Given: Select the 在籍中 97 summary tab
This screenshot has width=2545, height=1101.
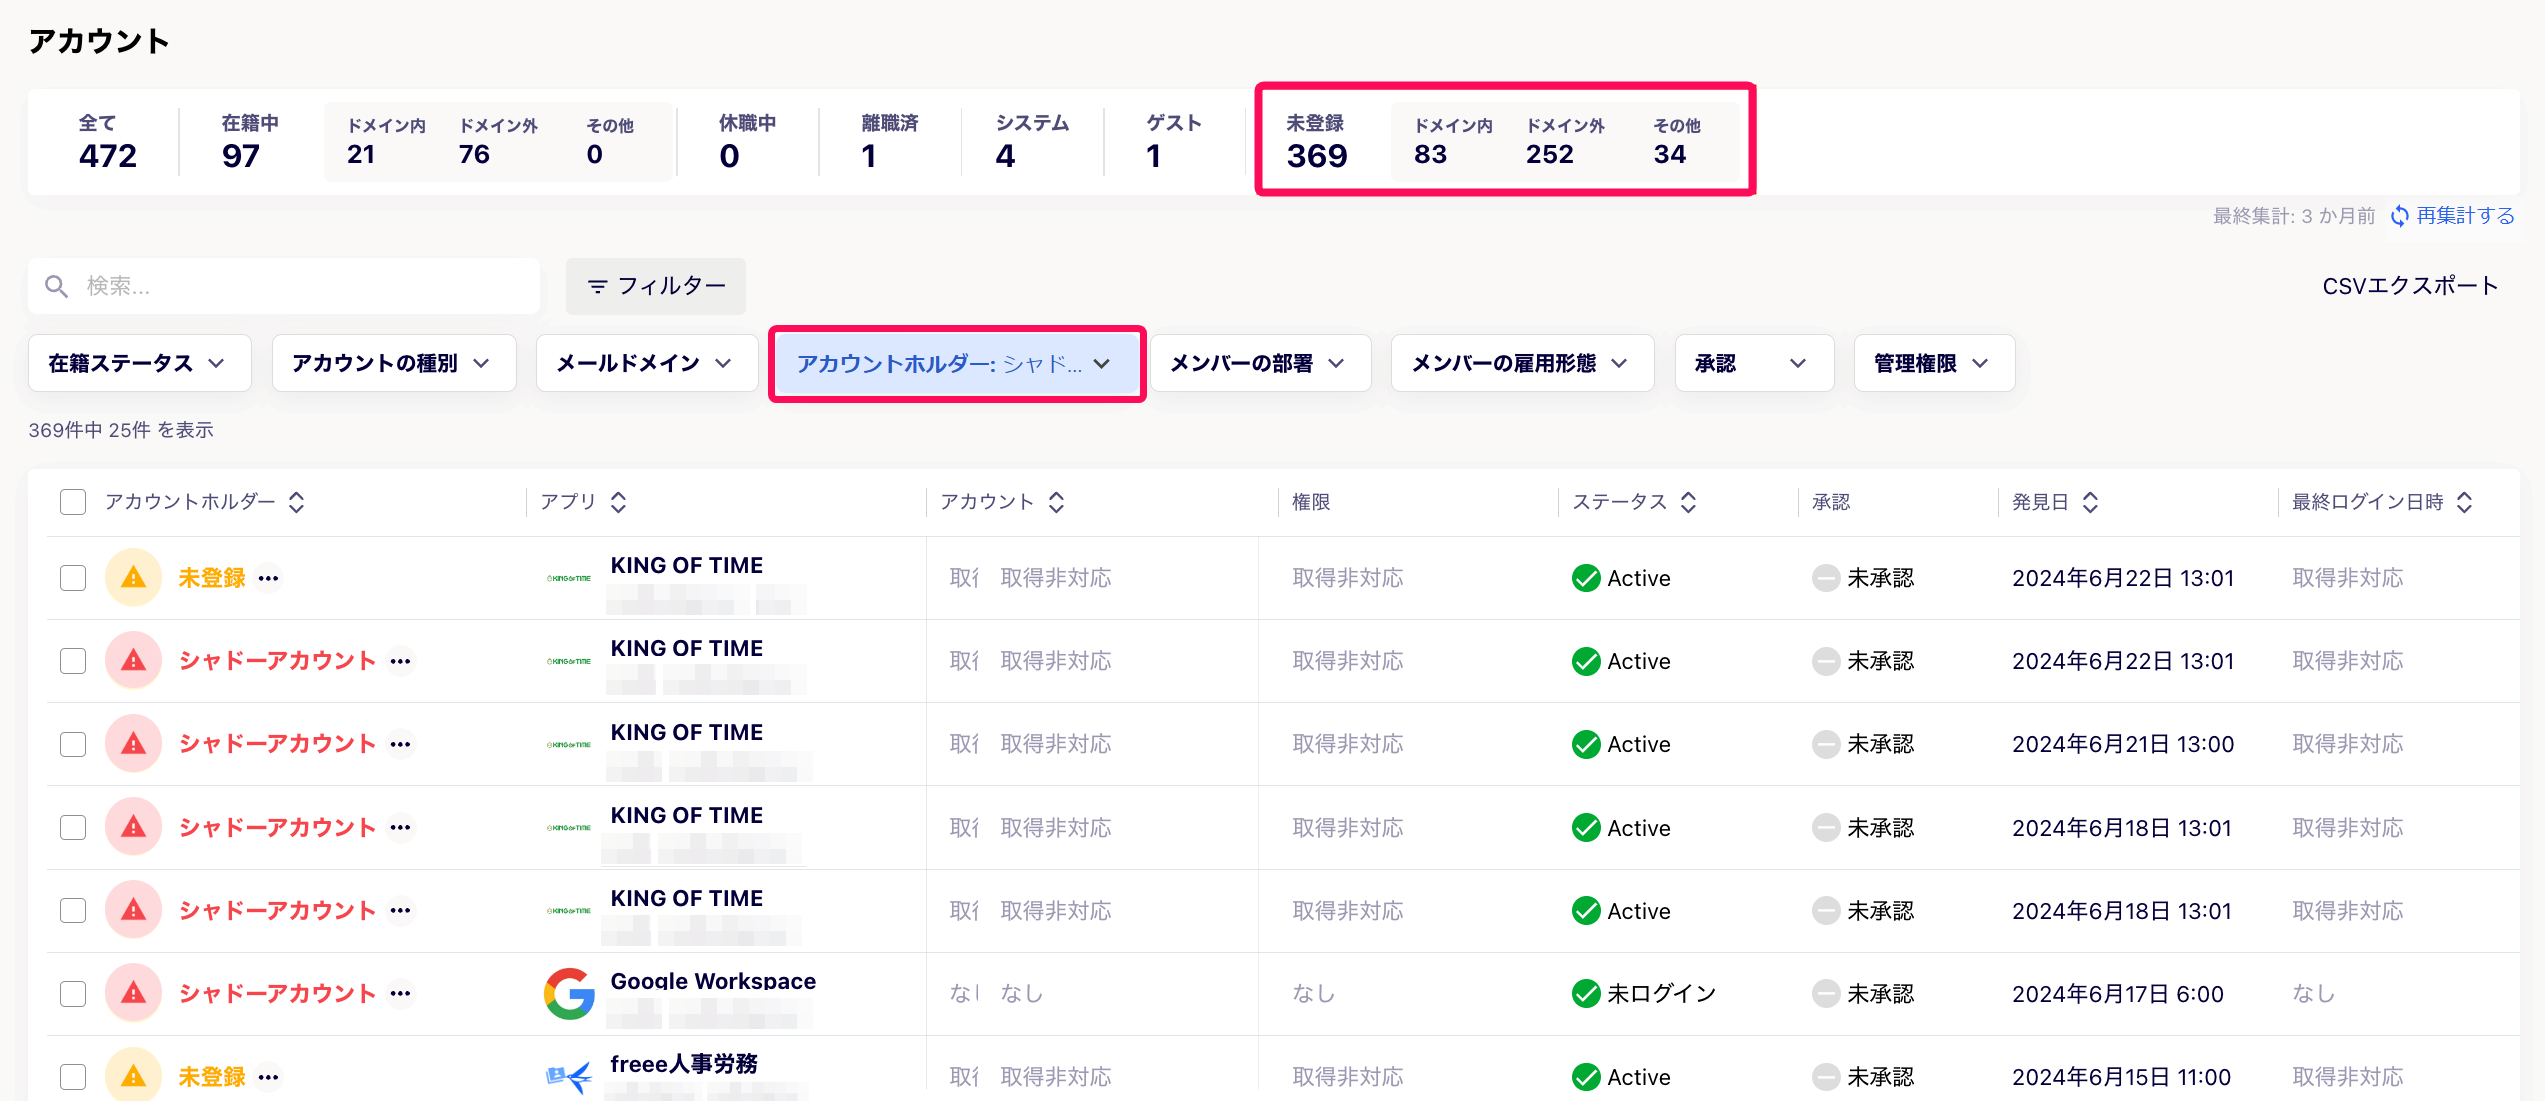Looking at the screenshot, I should tap(250, 142).
